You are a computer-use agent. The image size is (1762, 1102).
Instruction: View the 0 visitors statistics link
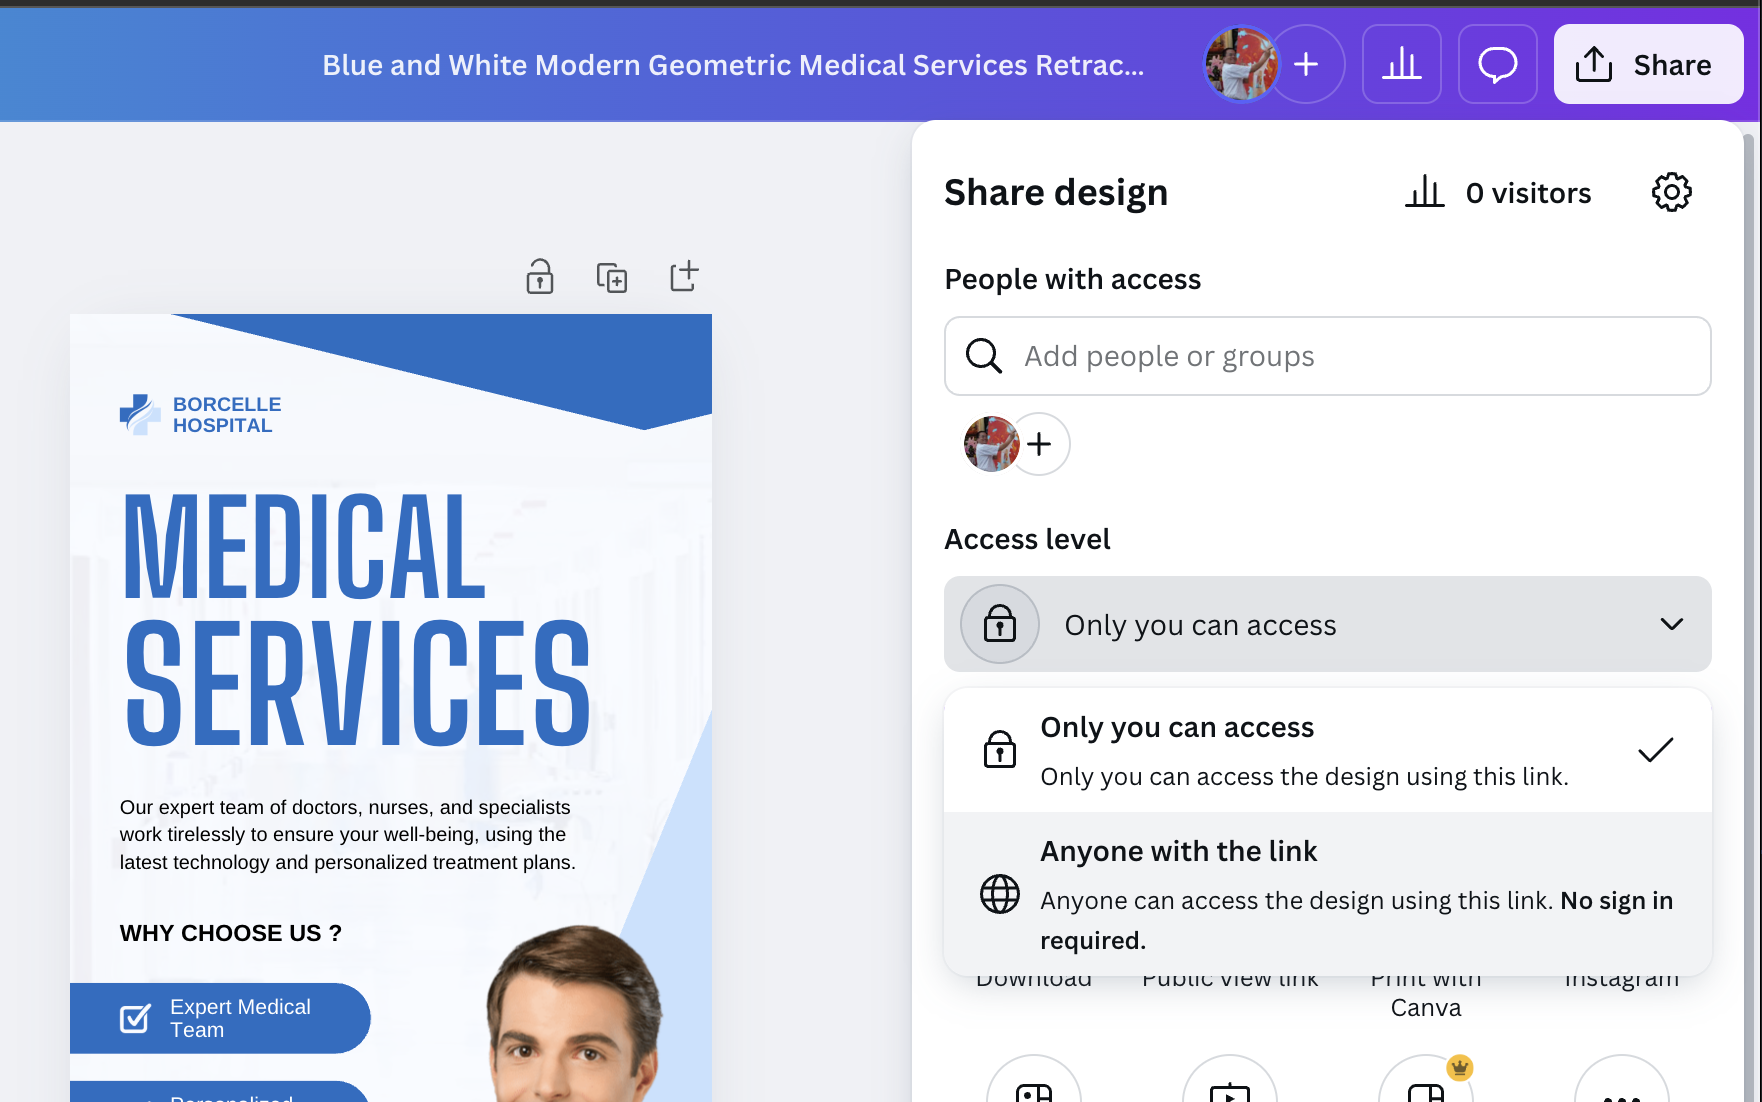[1498, 193]
